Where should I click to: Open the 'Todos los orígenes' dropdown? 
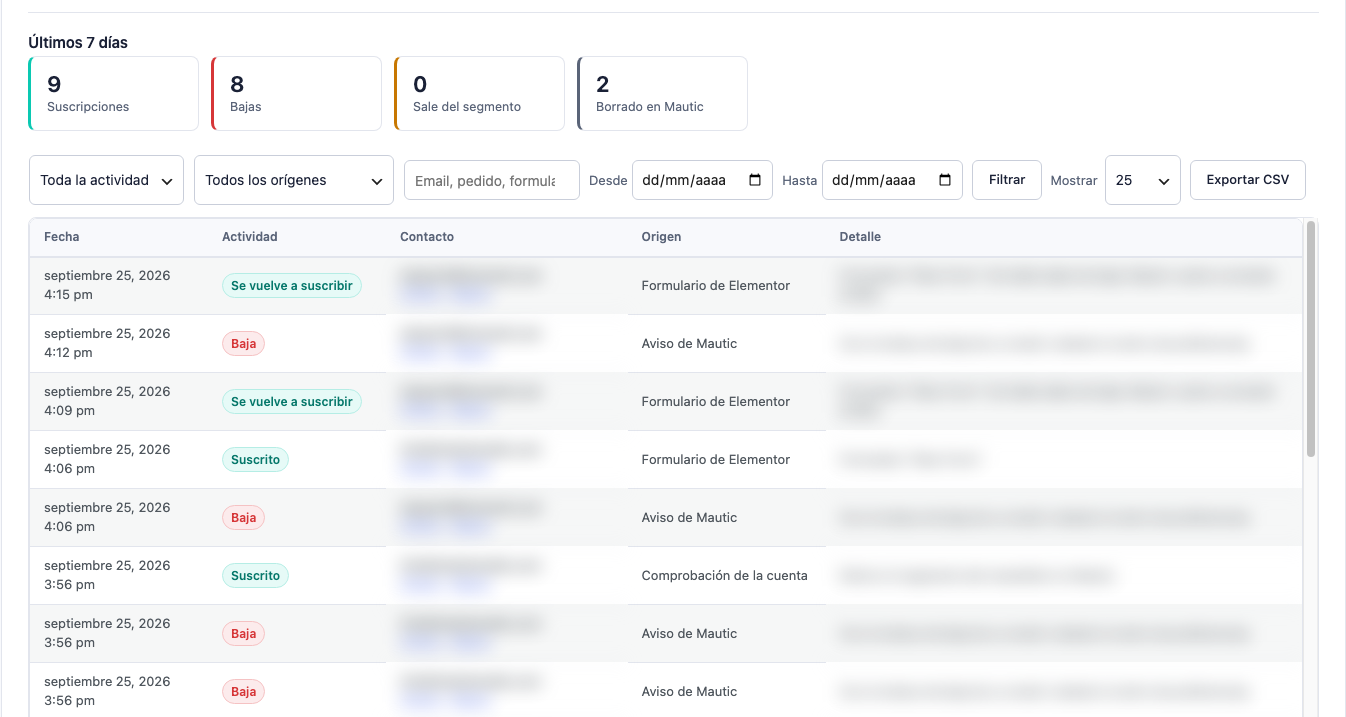click(294, 180)
